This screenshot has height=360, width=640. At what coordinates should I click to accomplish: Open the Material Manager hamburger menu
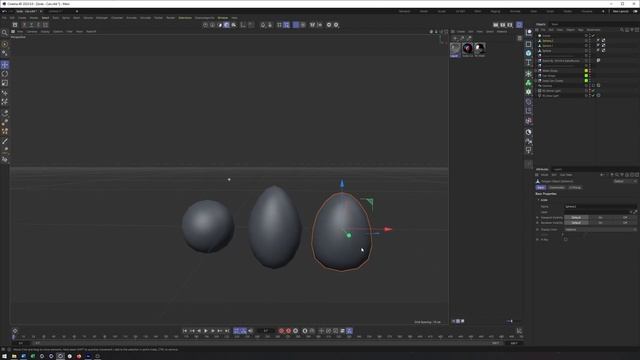coord(453,31)
